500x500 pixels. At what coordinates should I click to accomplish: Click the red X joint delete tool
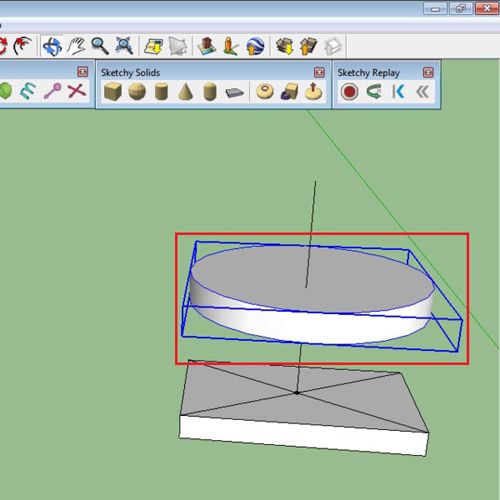pyautogui.click(x=77, y=91)
